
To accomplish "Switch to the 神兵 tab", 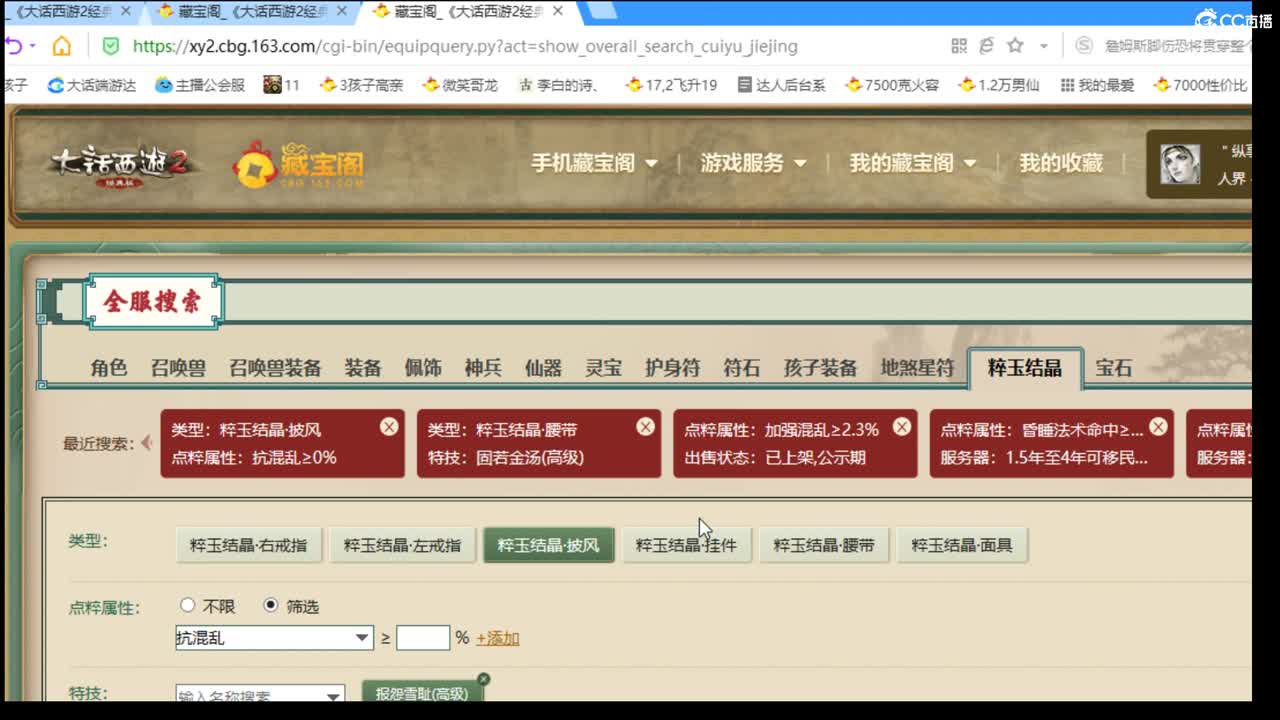I will point(483,368).
